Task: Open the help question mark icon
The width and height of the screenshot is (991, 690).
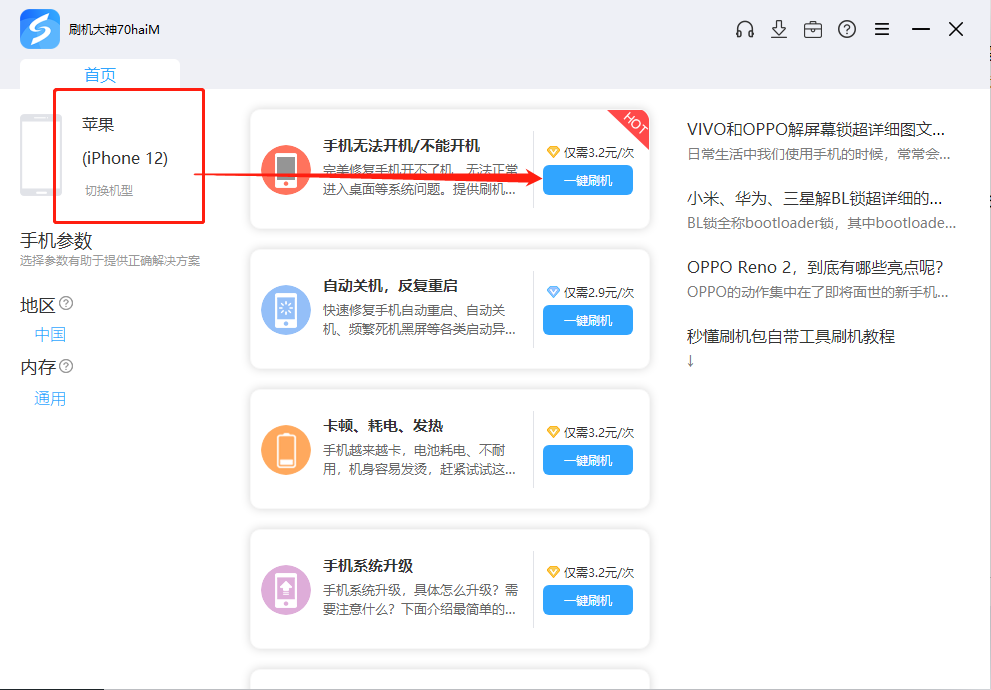Action: coord(847,29)
